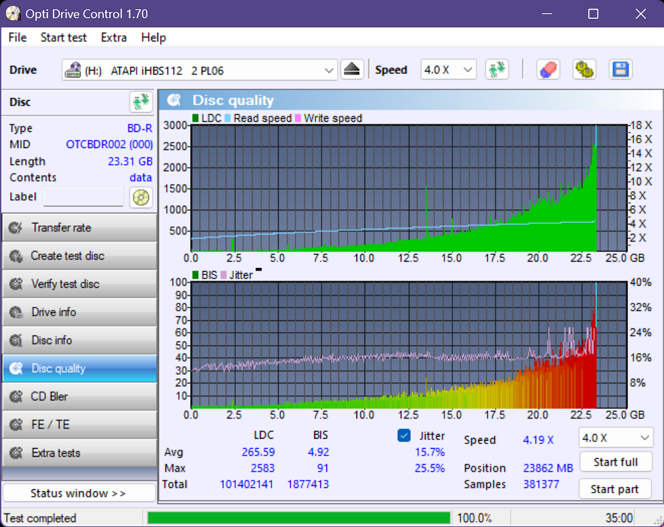The width and height of the screenshot is (664, 527).
Task: Click the CD Bler sidebar icon
Action: pos(16,397)
